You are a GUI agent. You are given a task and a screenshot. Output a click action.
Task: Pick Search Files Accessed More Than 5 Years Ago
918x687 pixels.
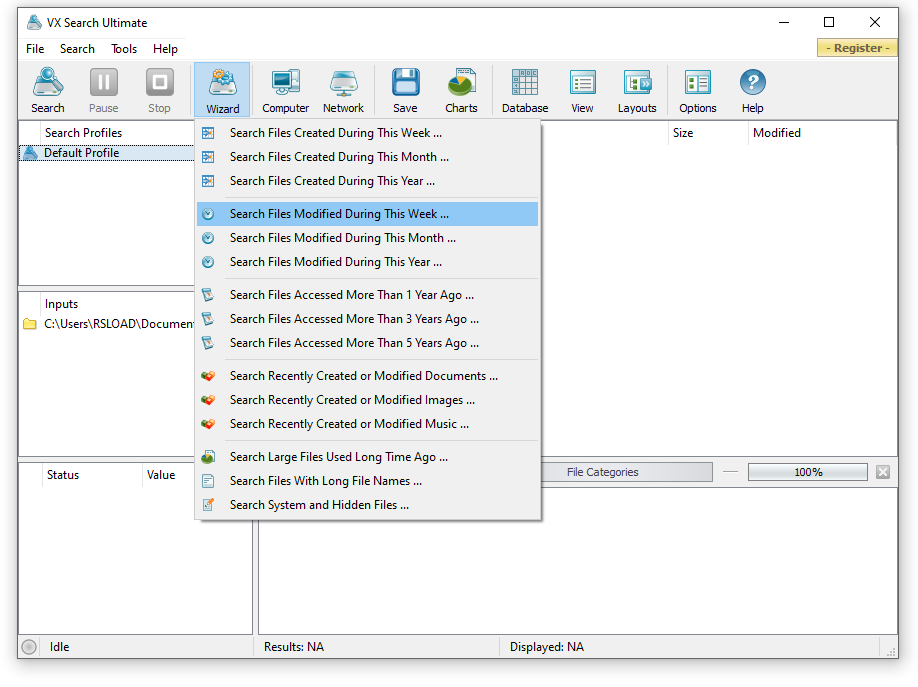click(367, 343)
